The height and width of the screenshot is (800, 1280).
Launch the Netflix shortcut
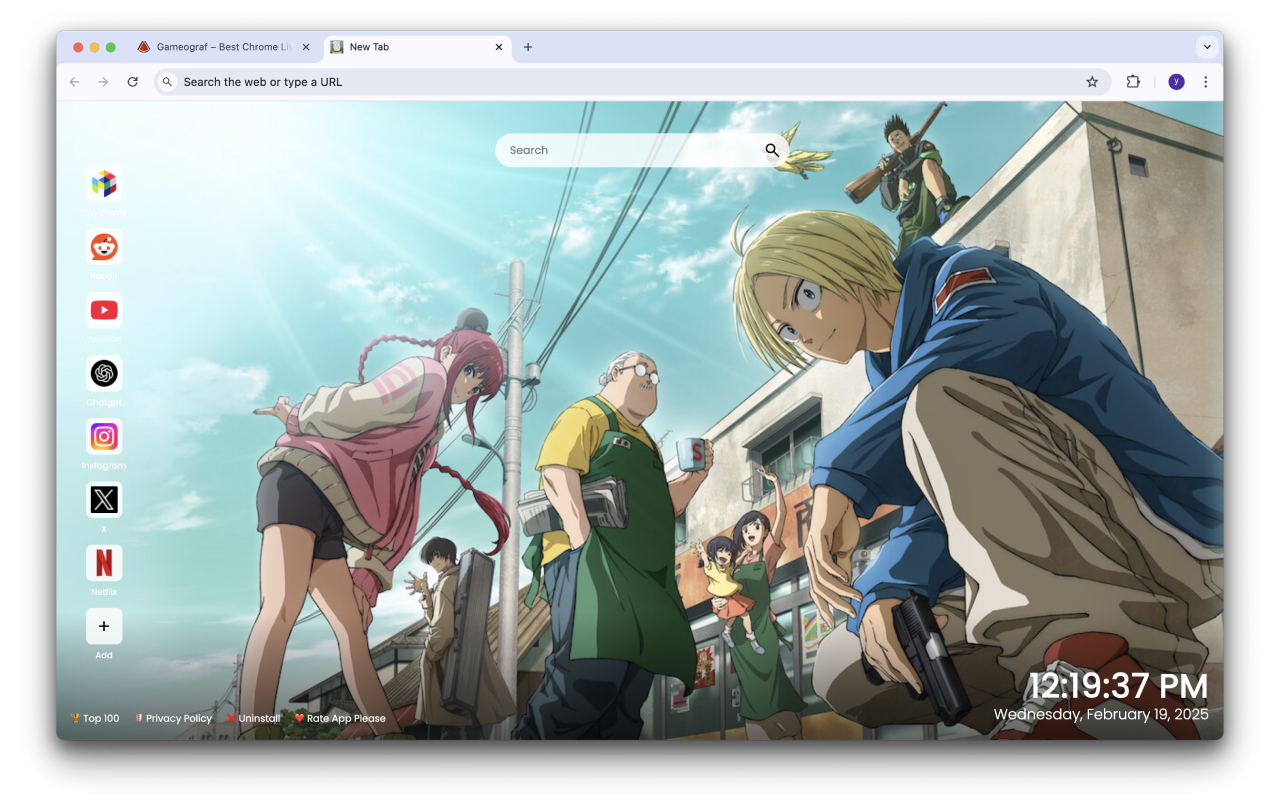(104, 563)
